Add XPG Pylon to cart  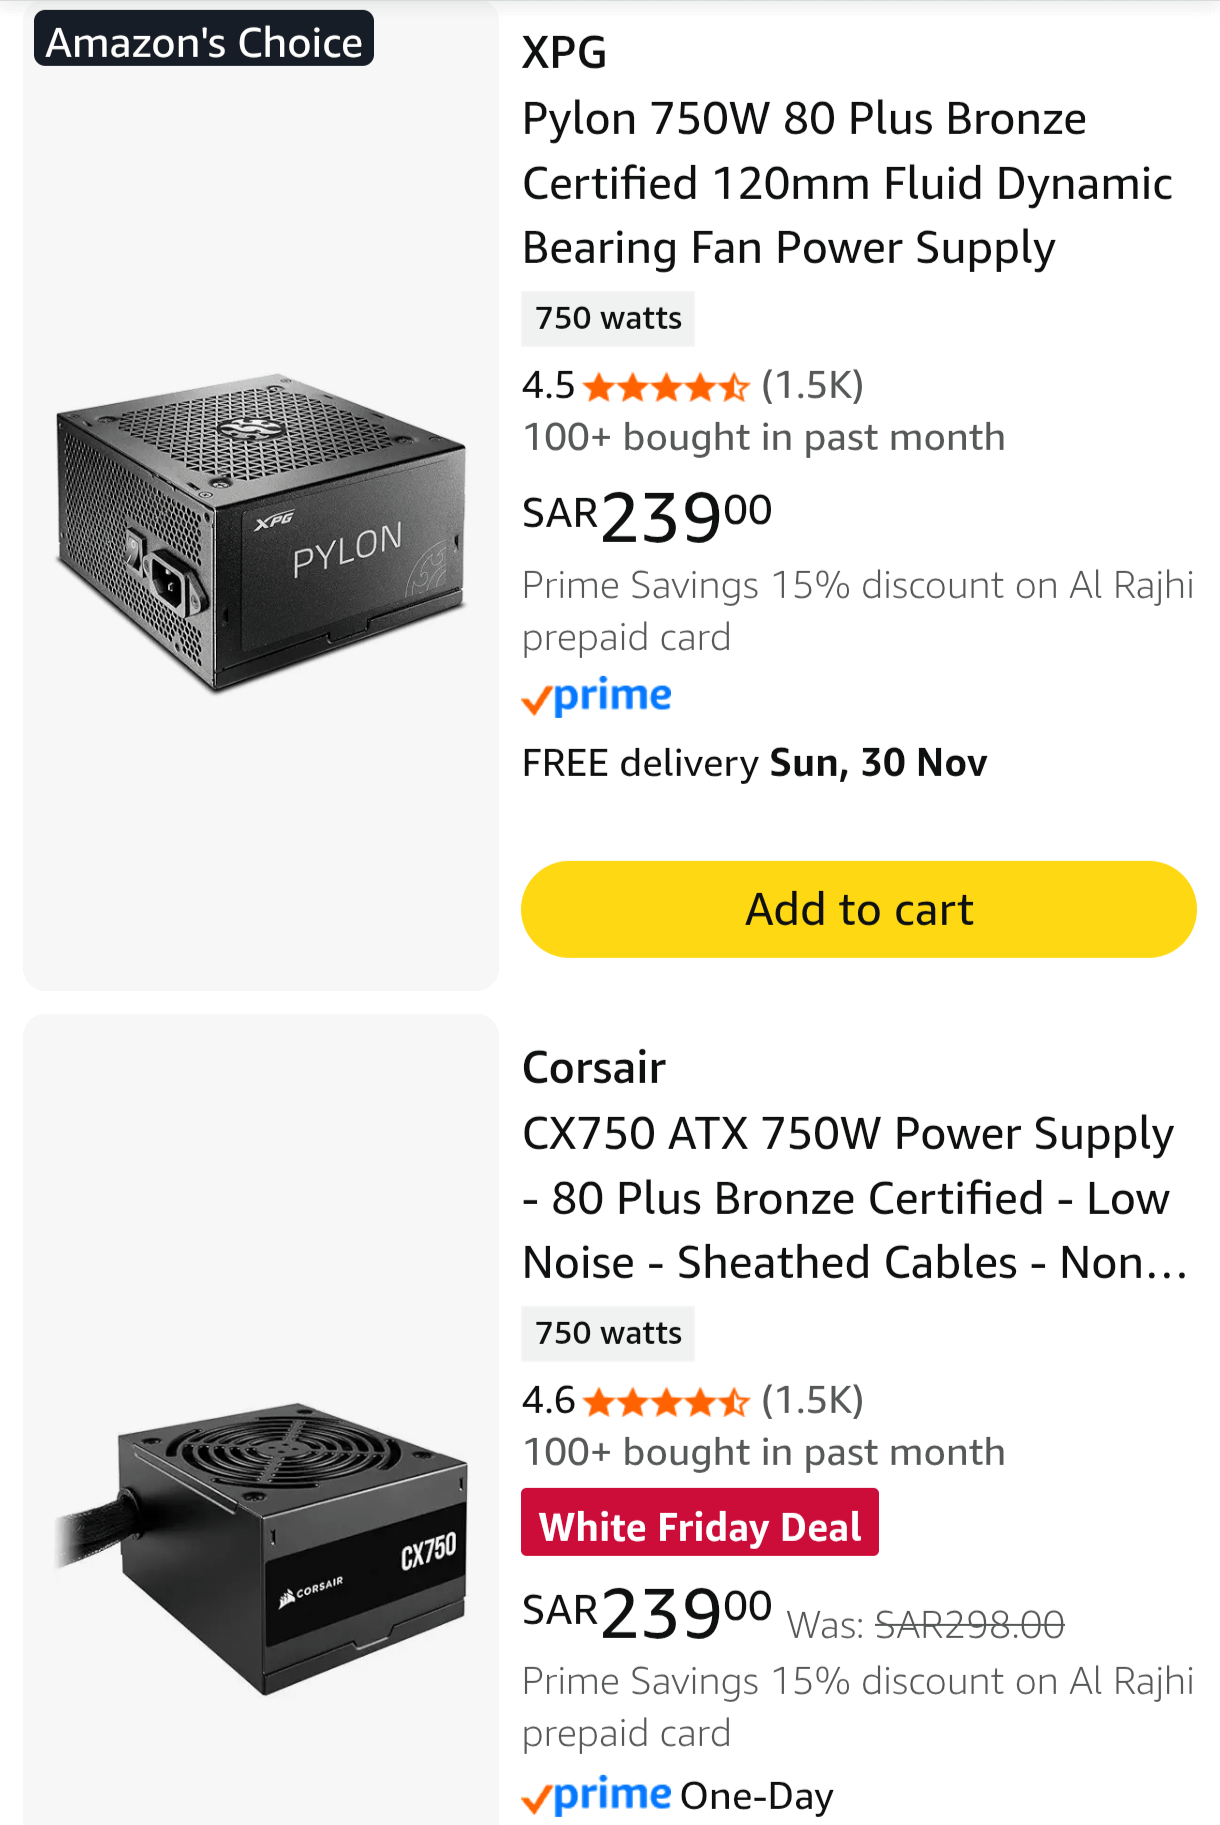click(858, 909)
